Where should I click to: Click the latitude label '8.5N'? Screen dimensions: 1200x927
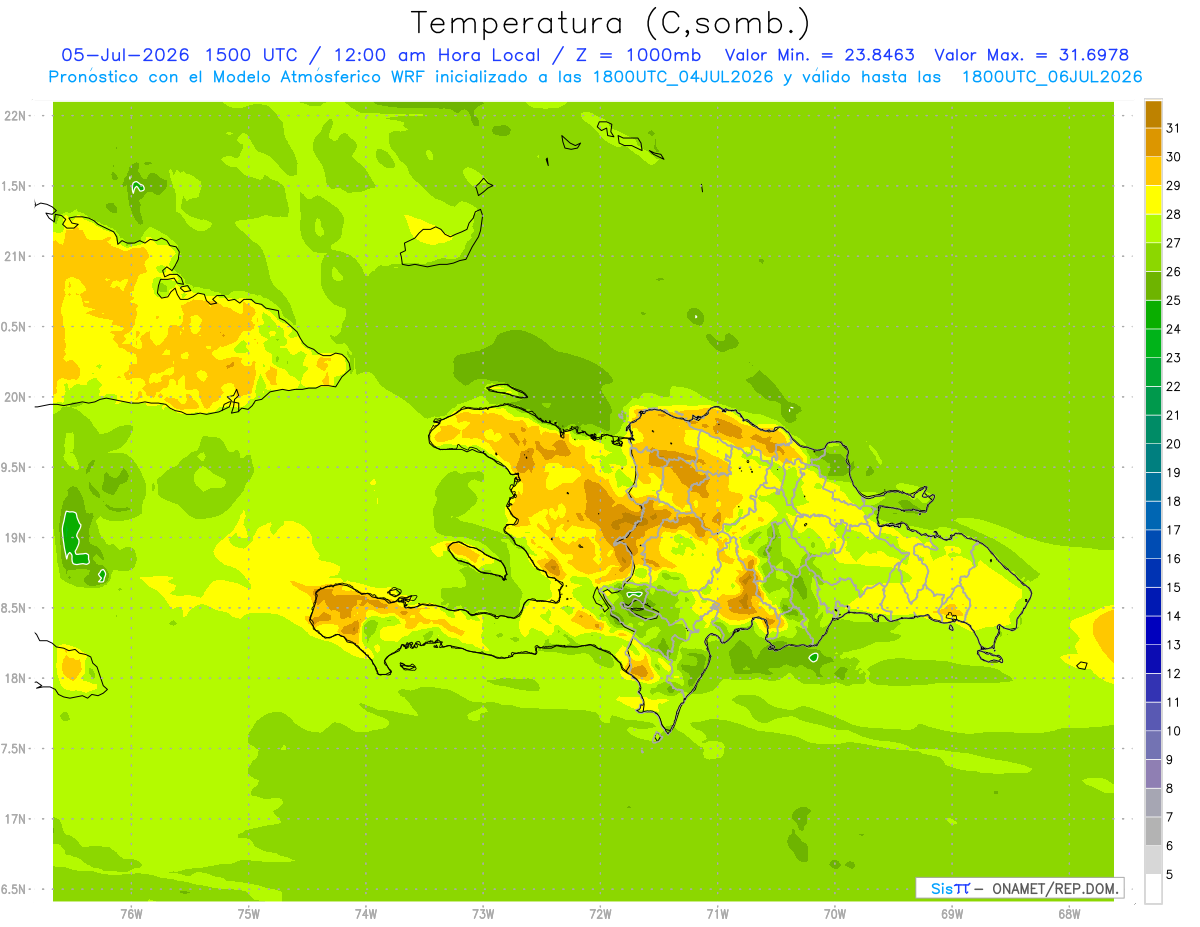click(x=13, y=608)
